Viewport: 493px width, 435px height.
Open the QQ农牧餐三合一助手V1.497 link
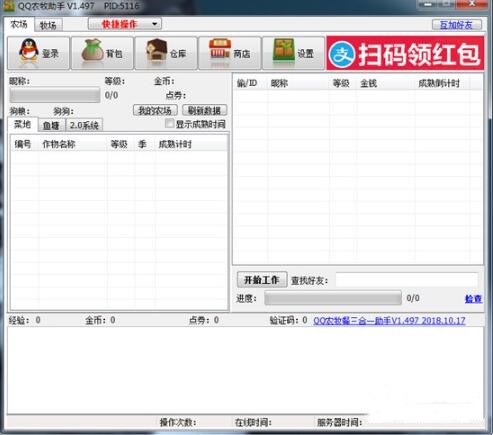point(389,320)
